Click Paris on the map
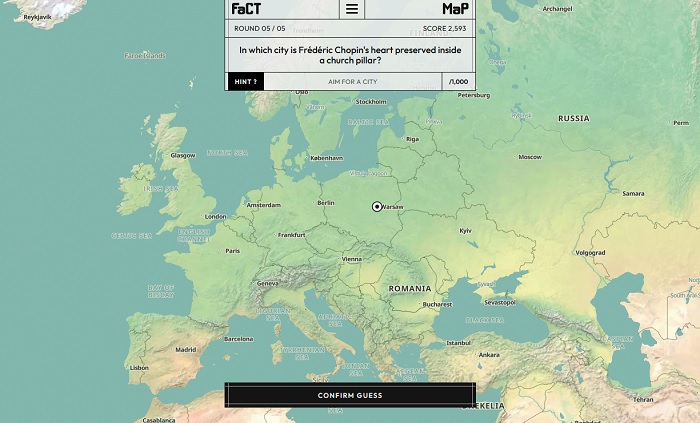 click(233, 251)
